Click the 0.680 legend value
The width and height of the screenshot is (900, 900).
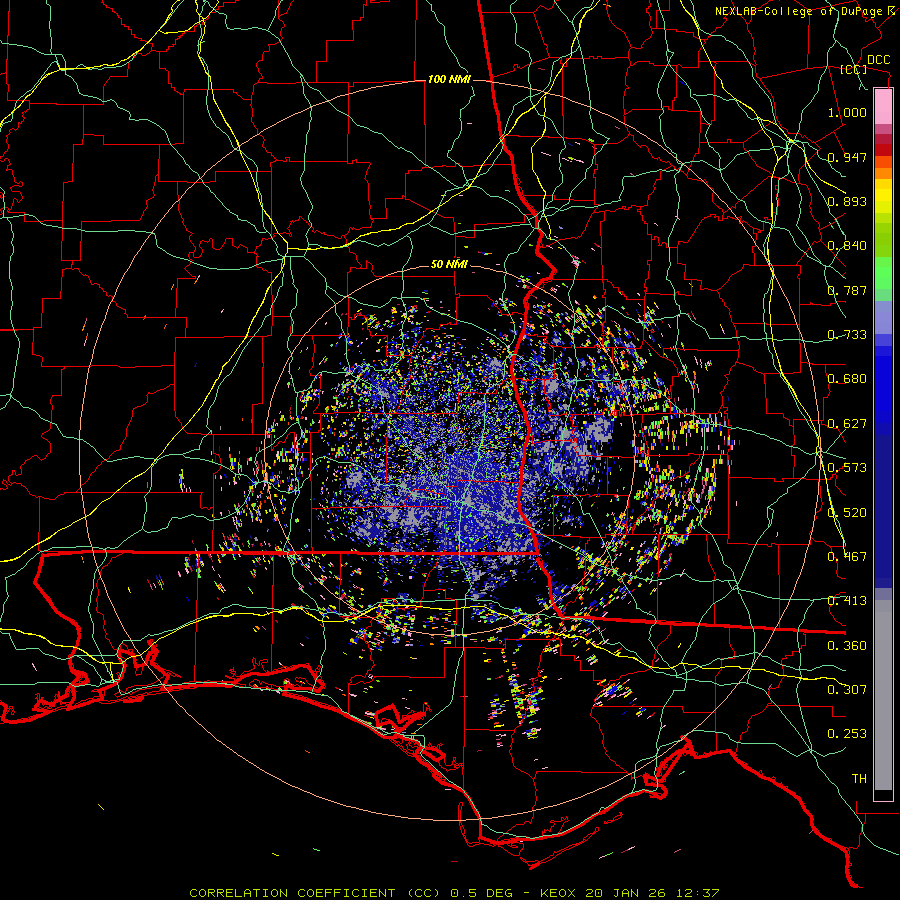click(847, 379)
